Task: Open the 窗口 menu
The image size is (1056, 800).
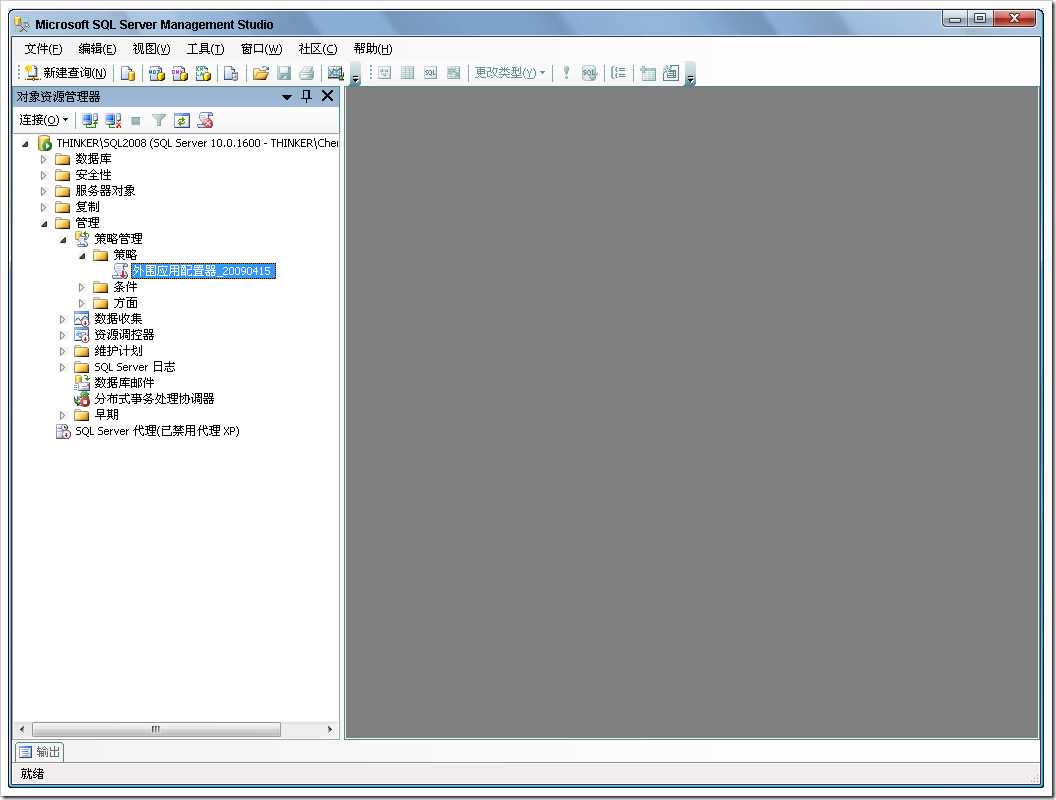Action: pyautogui.click(x=261, y=48)
